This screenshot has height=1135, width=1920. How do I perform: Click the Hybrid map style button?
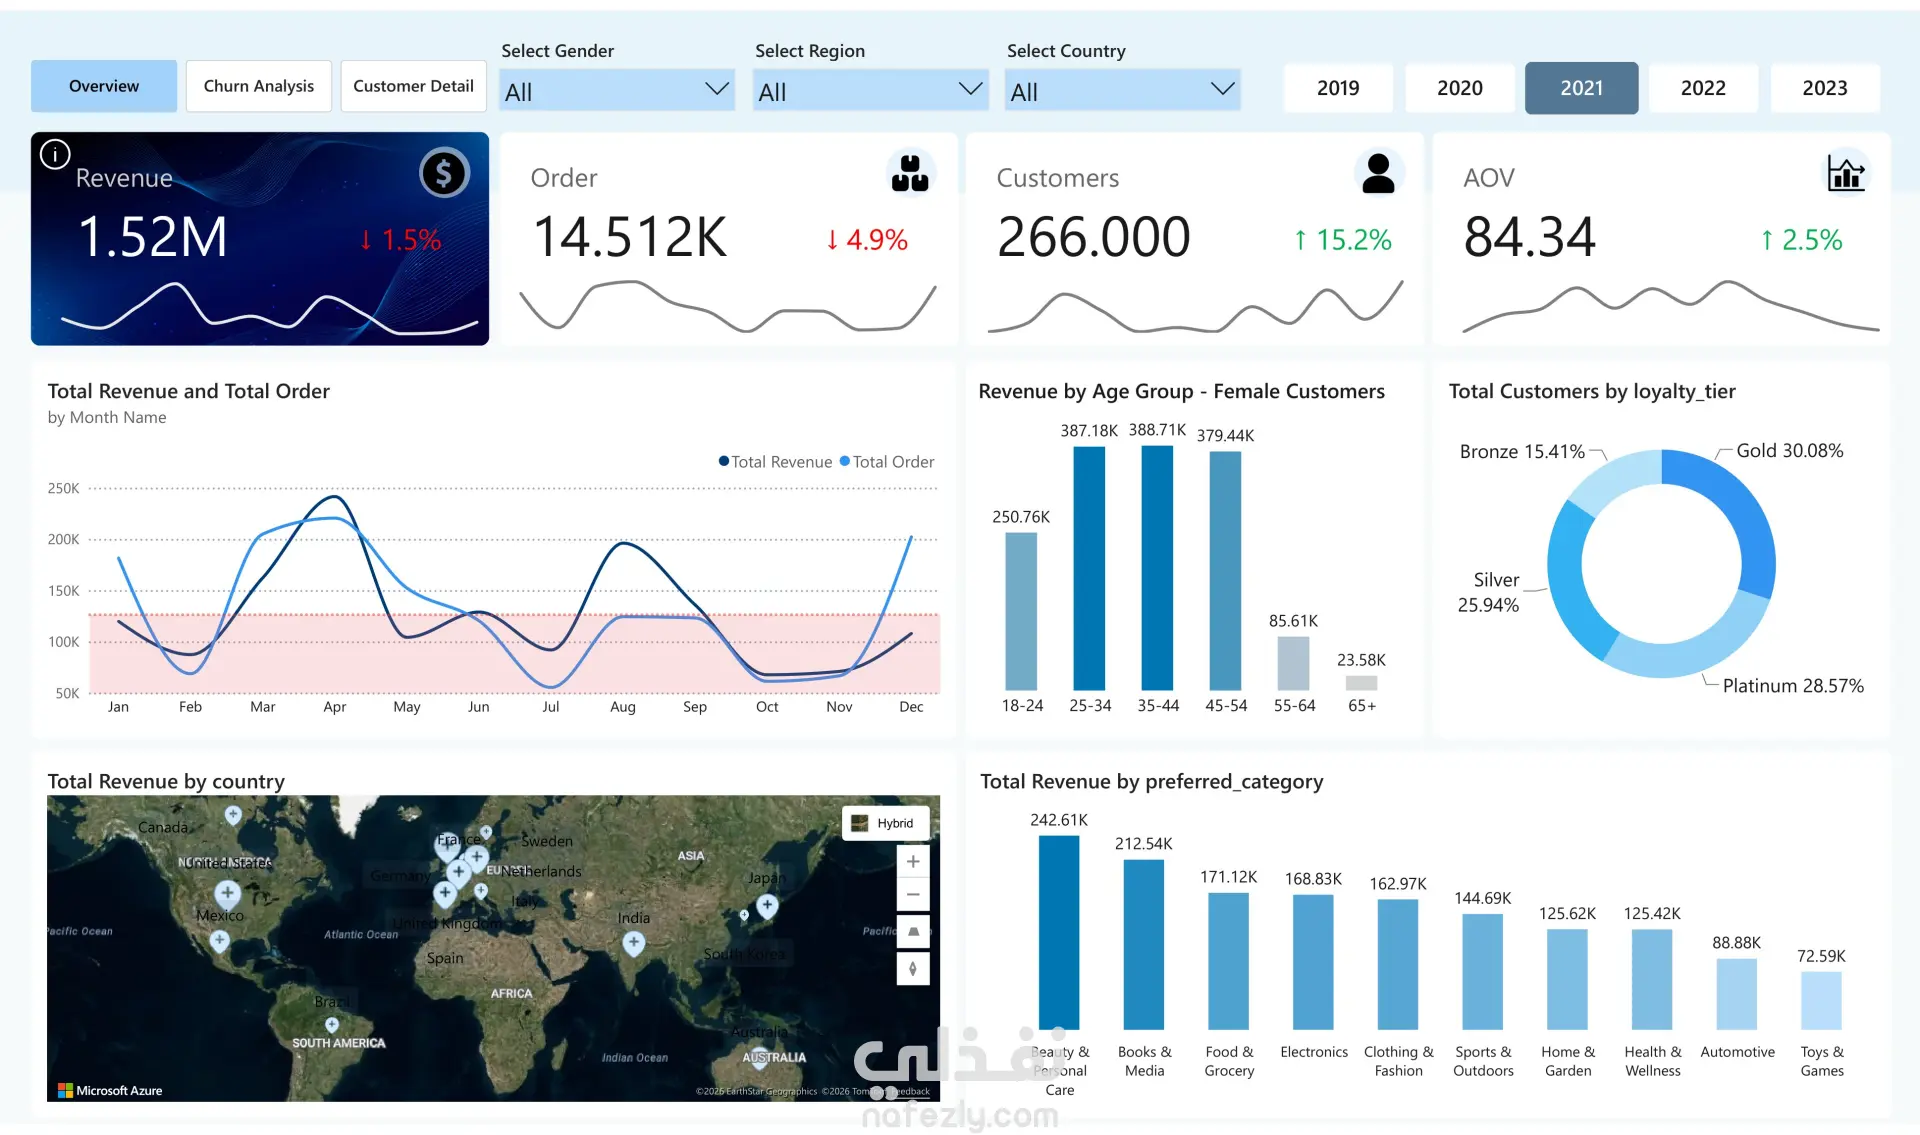coord(885,823)
